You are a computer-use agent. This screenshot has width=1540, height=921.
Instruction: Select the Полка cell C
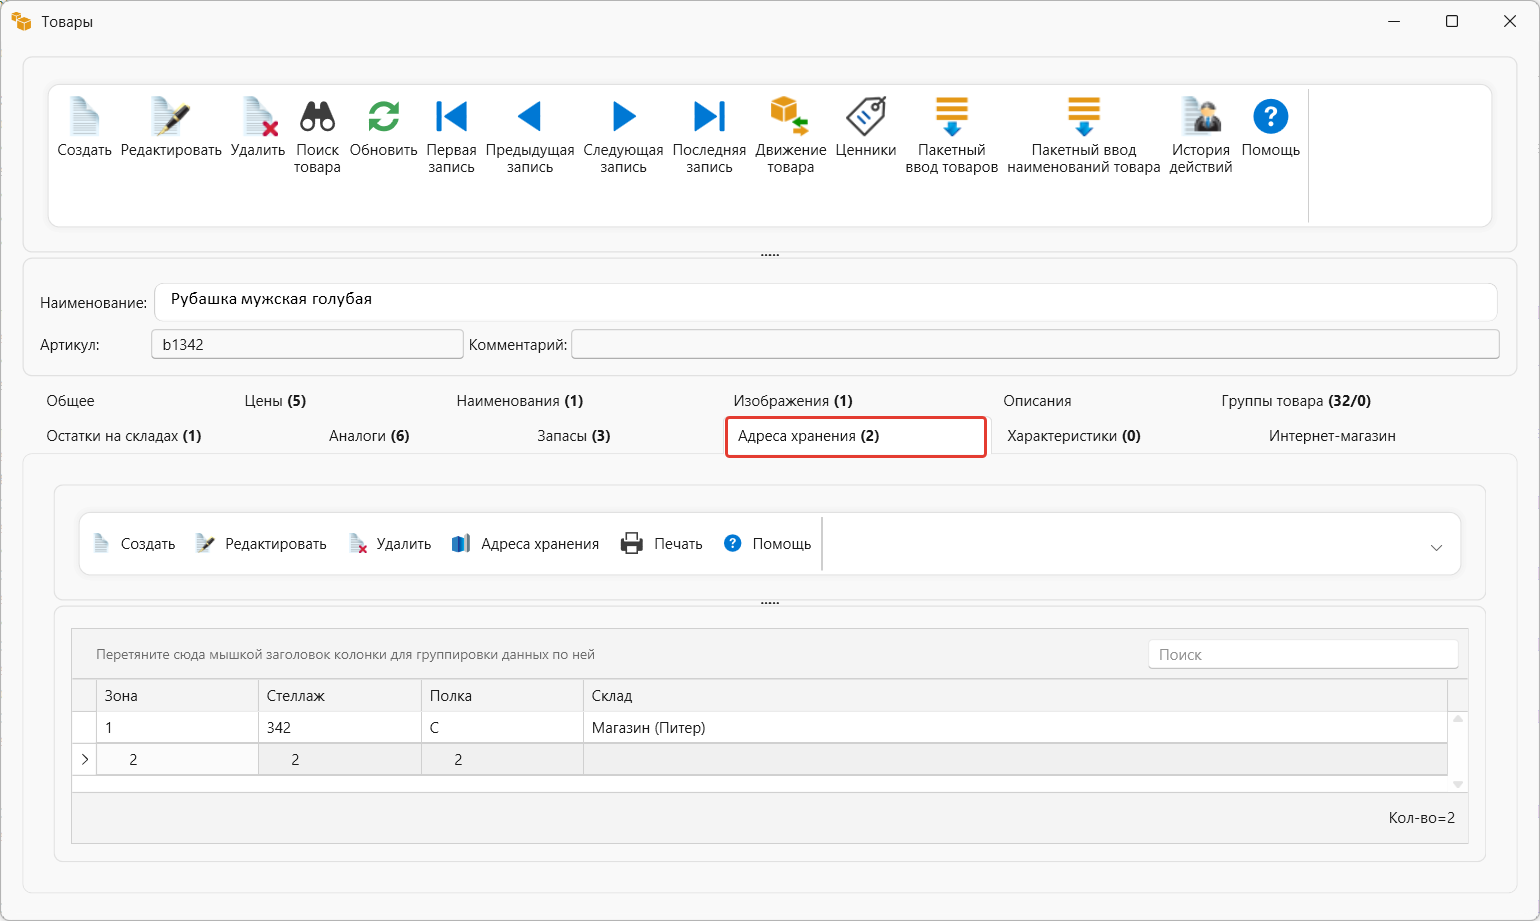point(502,728)
